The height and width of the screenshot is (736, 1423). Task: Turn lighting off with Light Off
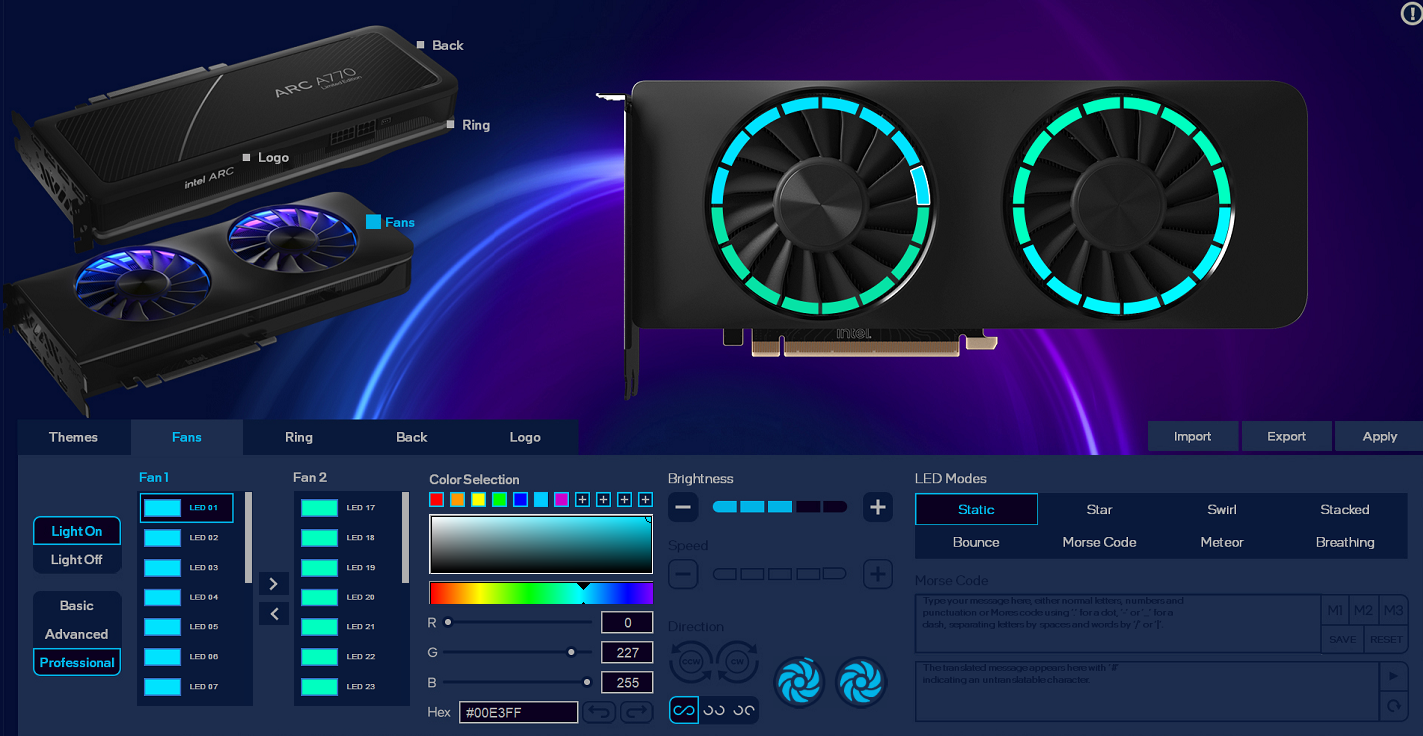click(x=77, y=560)
